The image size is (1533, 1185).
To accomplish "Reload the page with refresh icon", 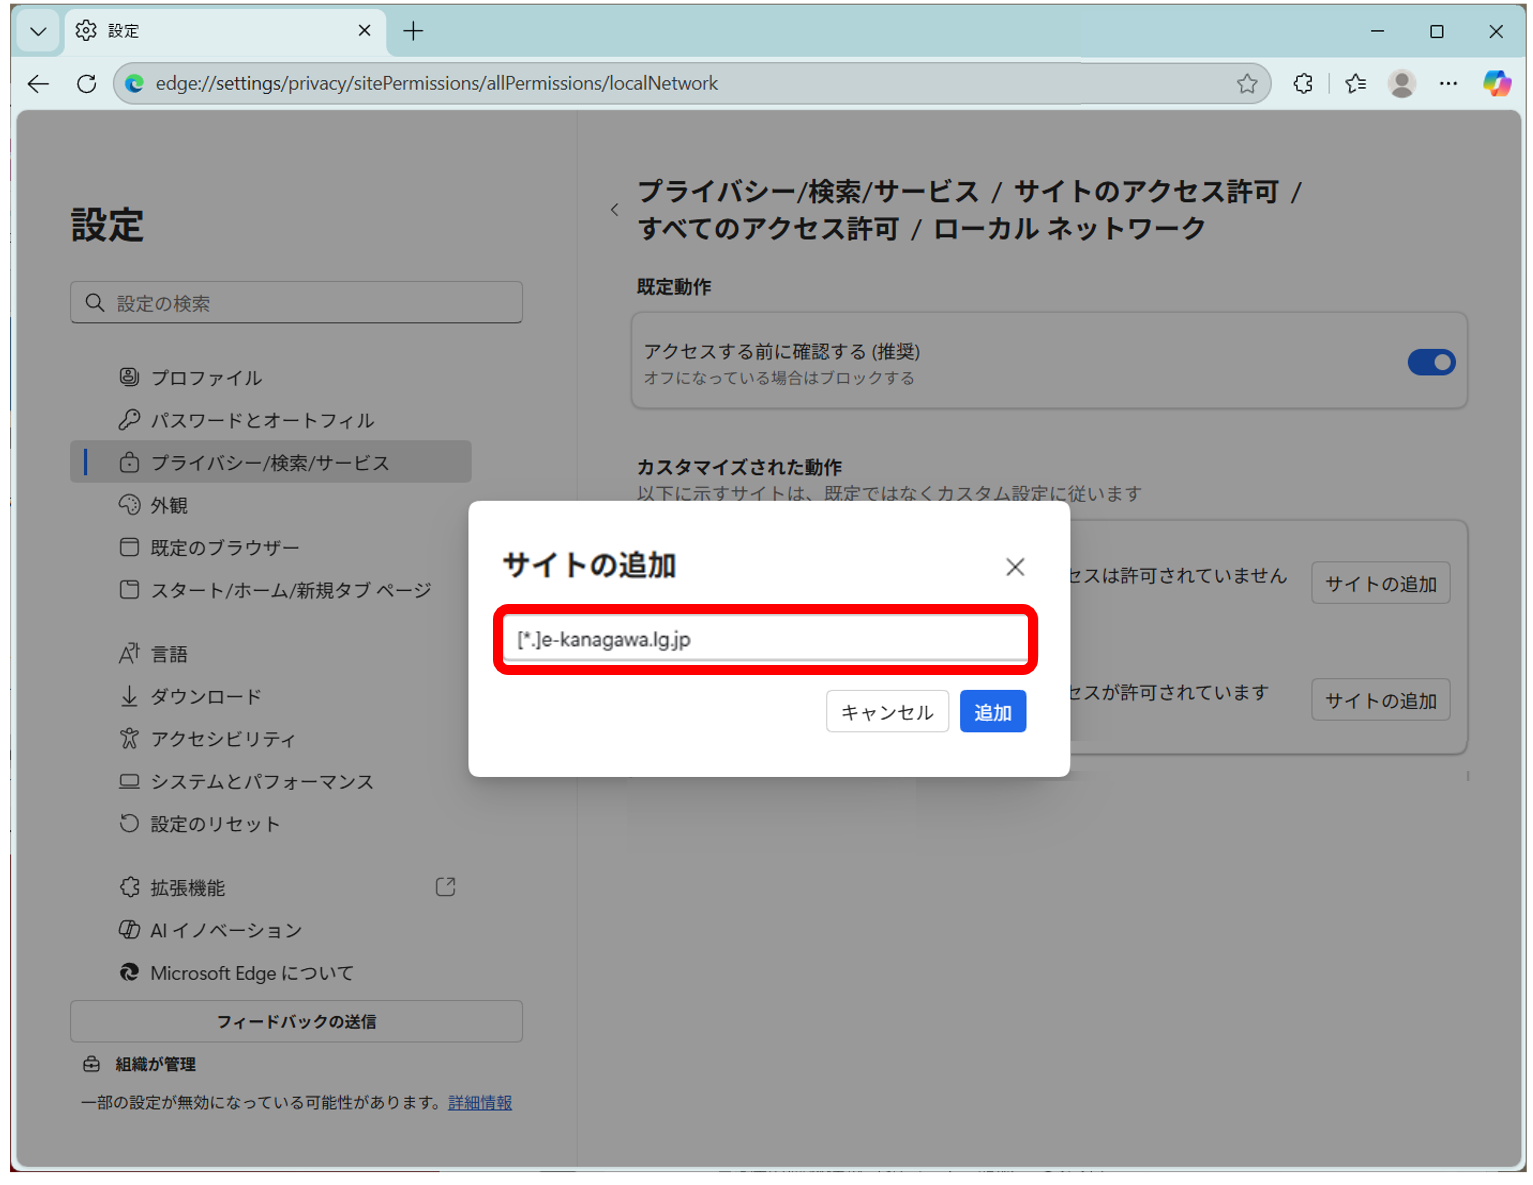I will point(87,84).
